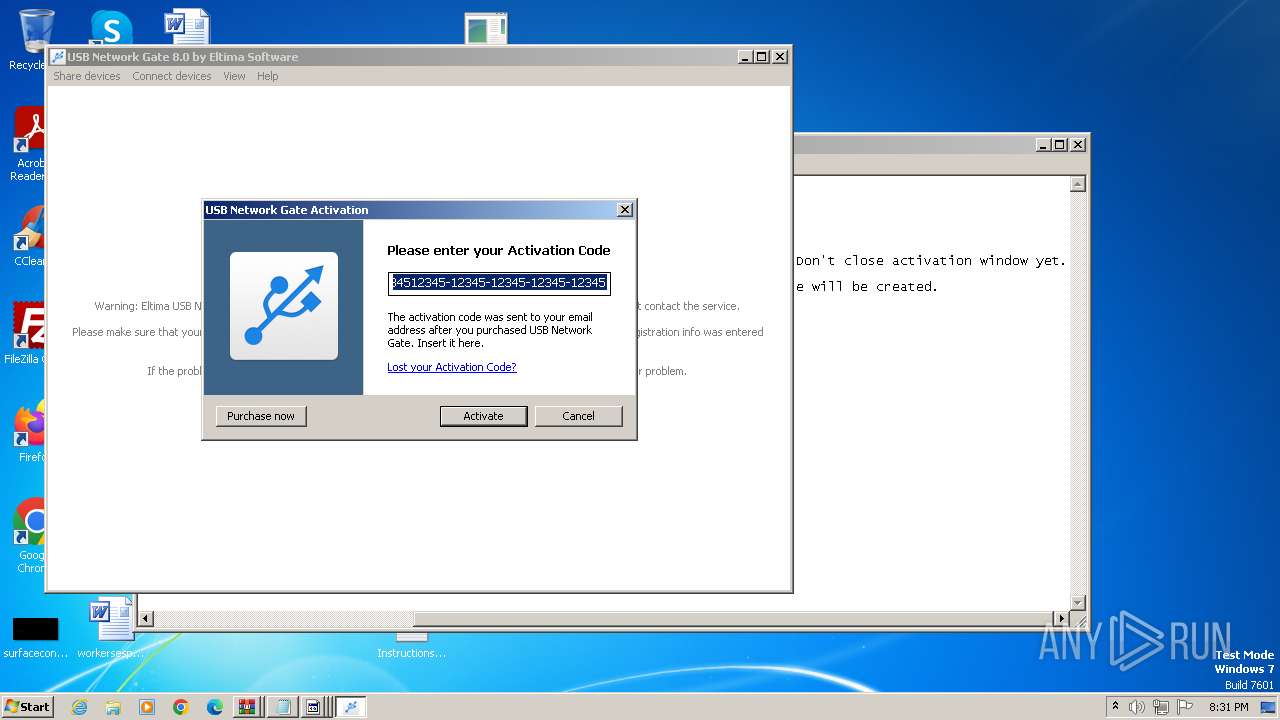Open the Help menu
Image resolution: width=1280 pixels, height=720 pixels.
pos(267,76)
